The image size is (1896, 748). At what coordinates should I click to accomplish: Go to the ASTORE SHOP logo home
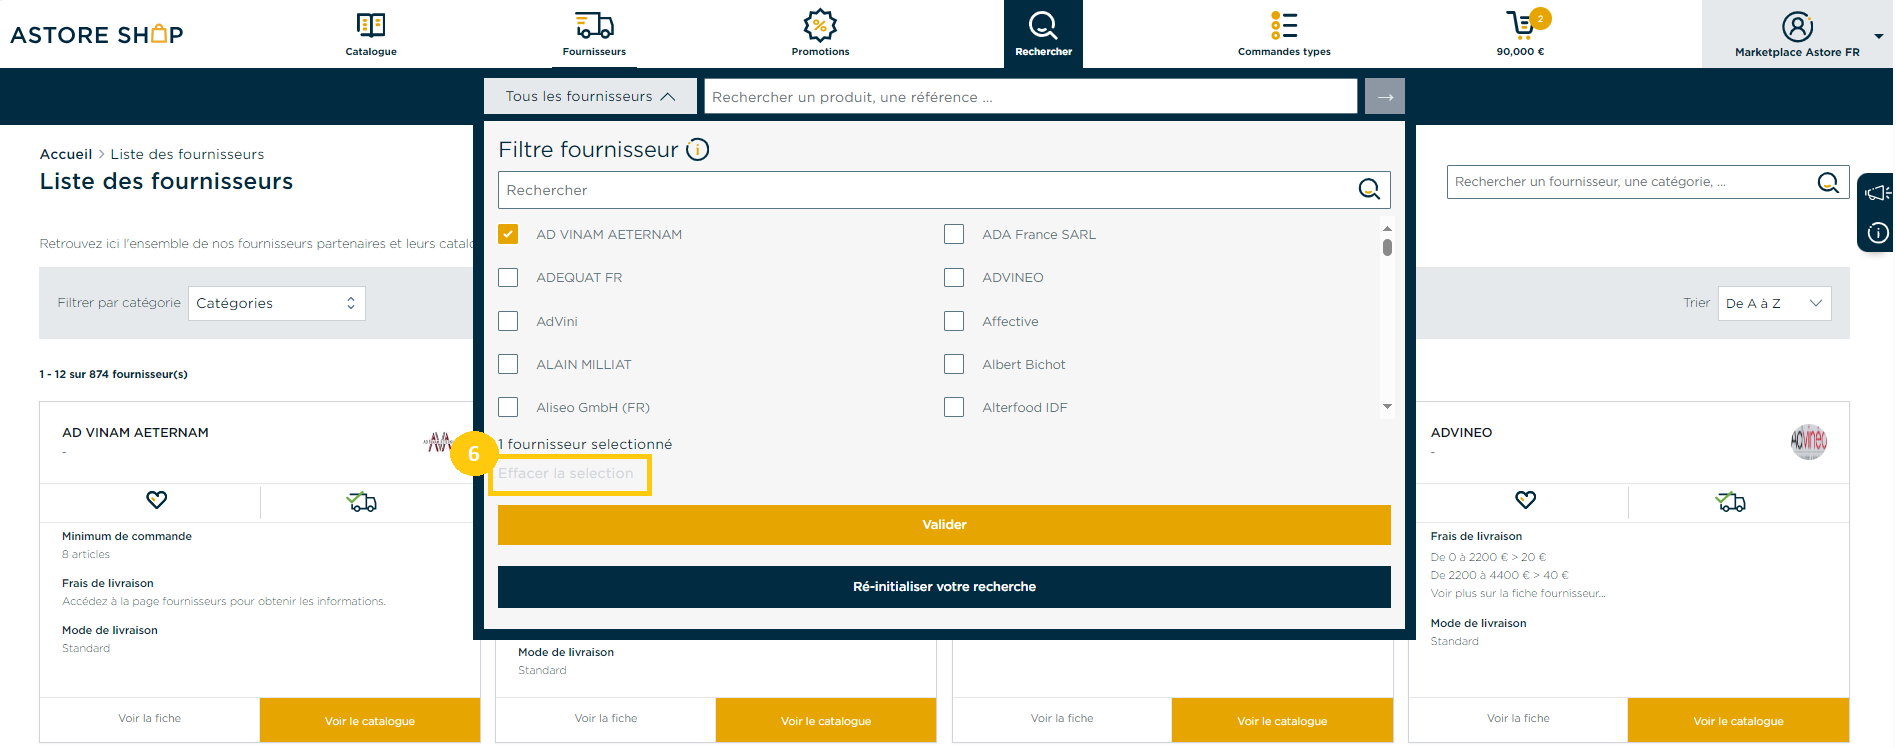click(97, 34)
